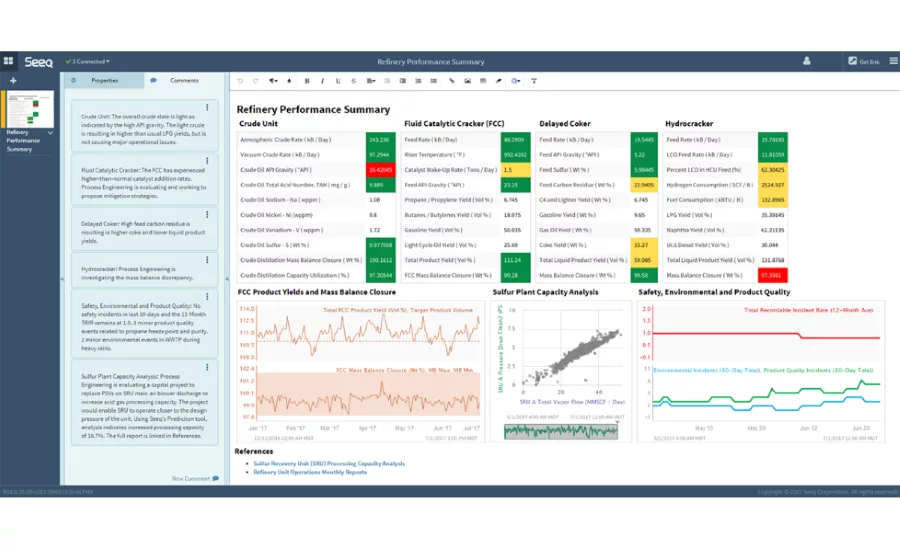Open the paragraph format dropdown

[x=273, y=81]
